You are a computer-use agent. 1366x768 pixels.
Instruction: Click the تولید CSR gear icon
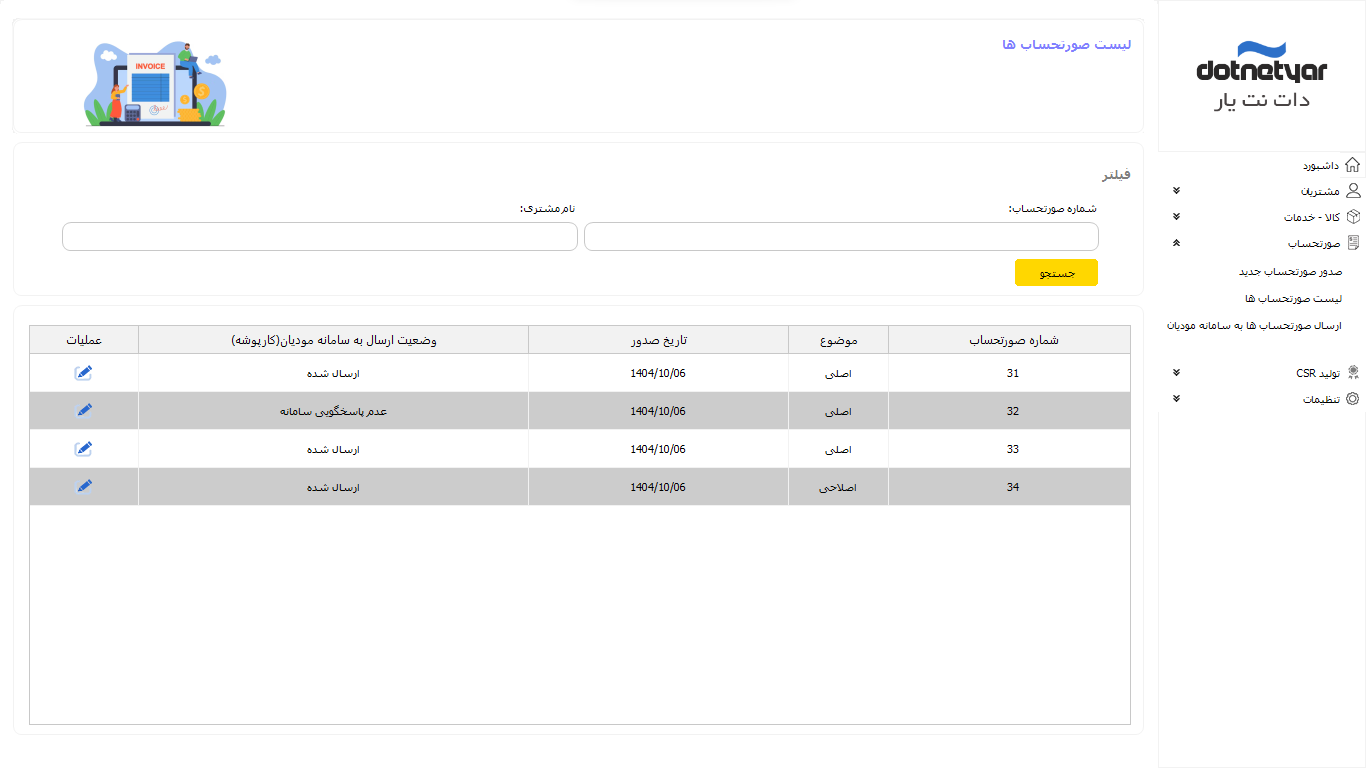(1353, 373)
